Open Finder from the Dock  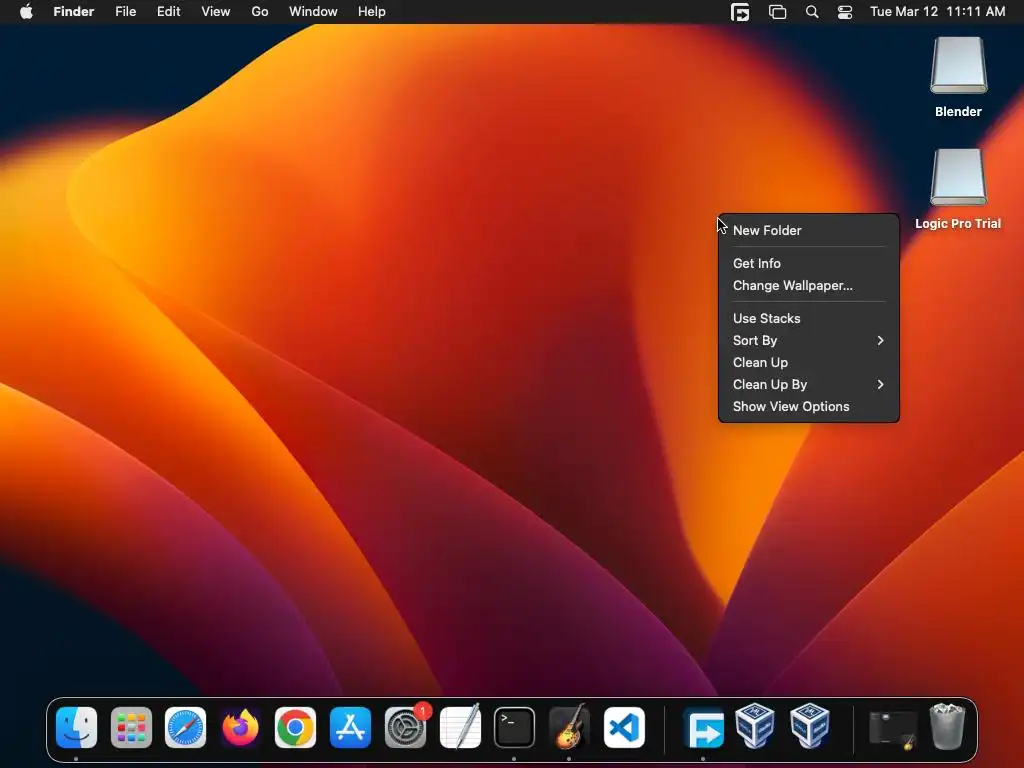pyautogui.click(x=76, y=727)
